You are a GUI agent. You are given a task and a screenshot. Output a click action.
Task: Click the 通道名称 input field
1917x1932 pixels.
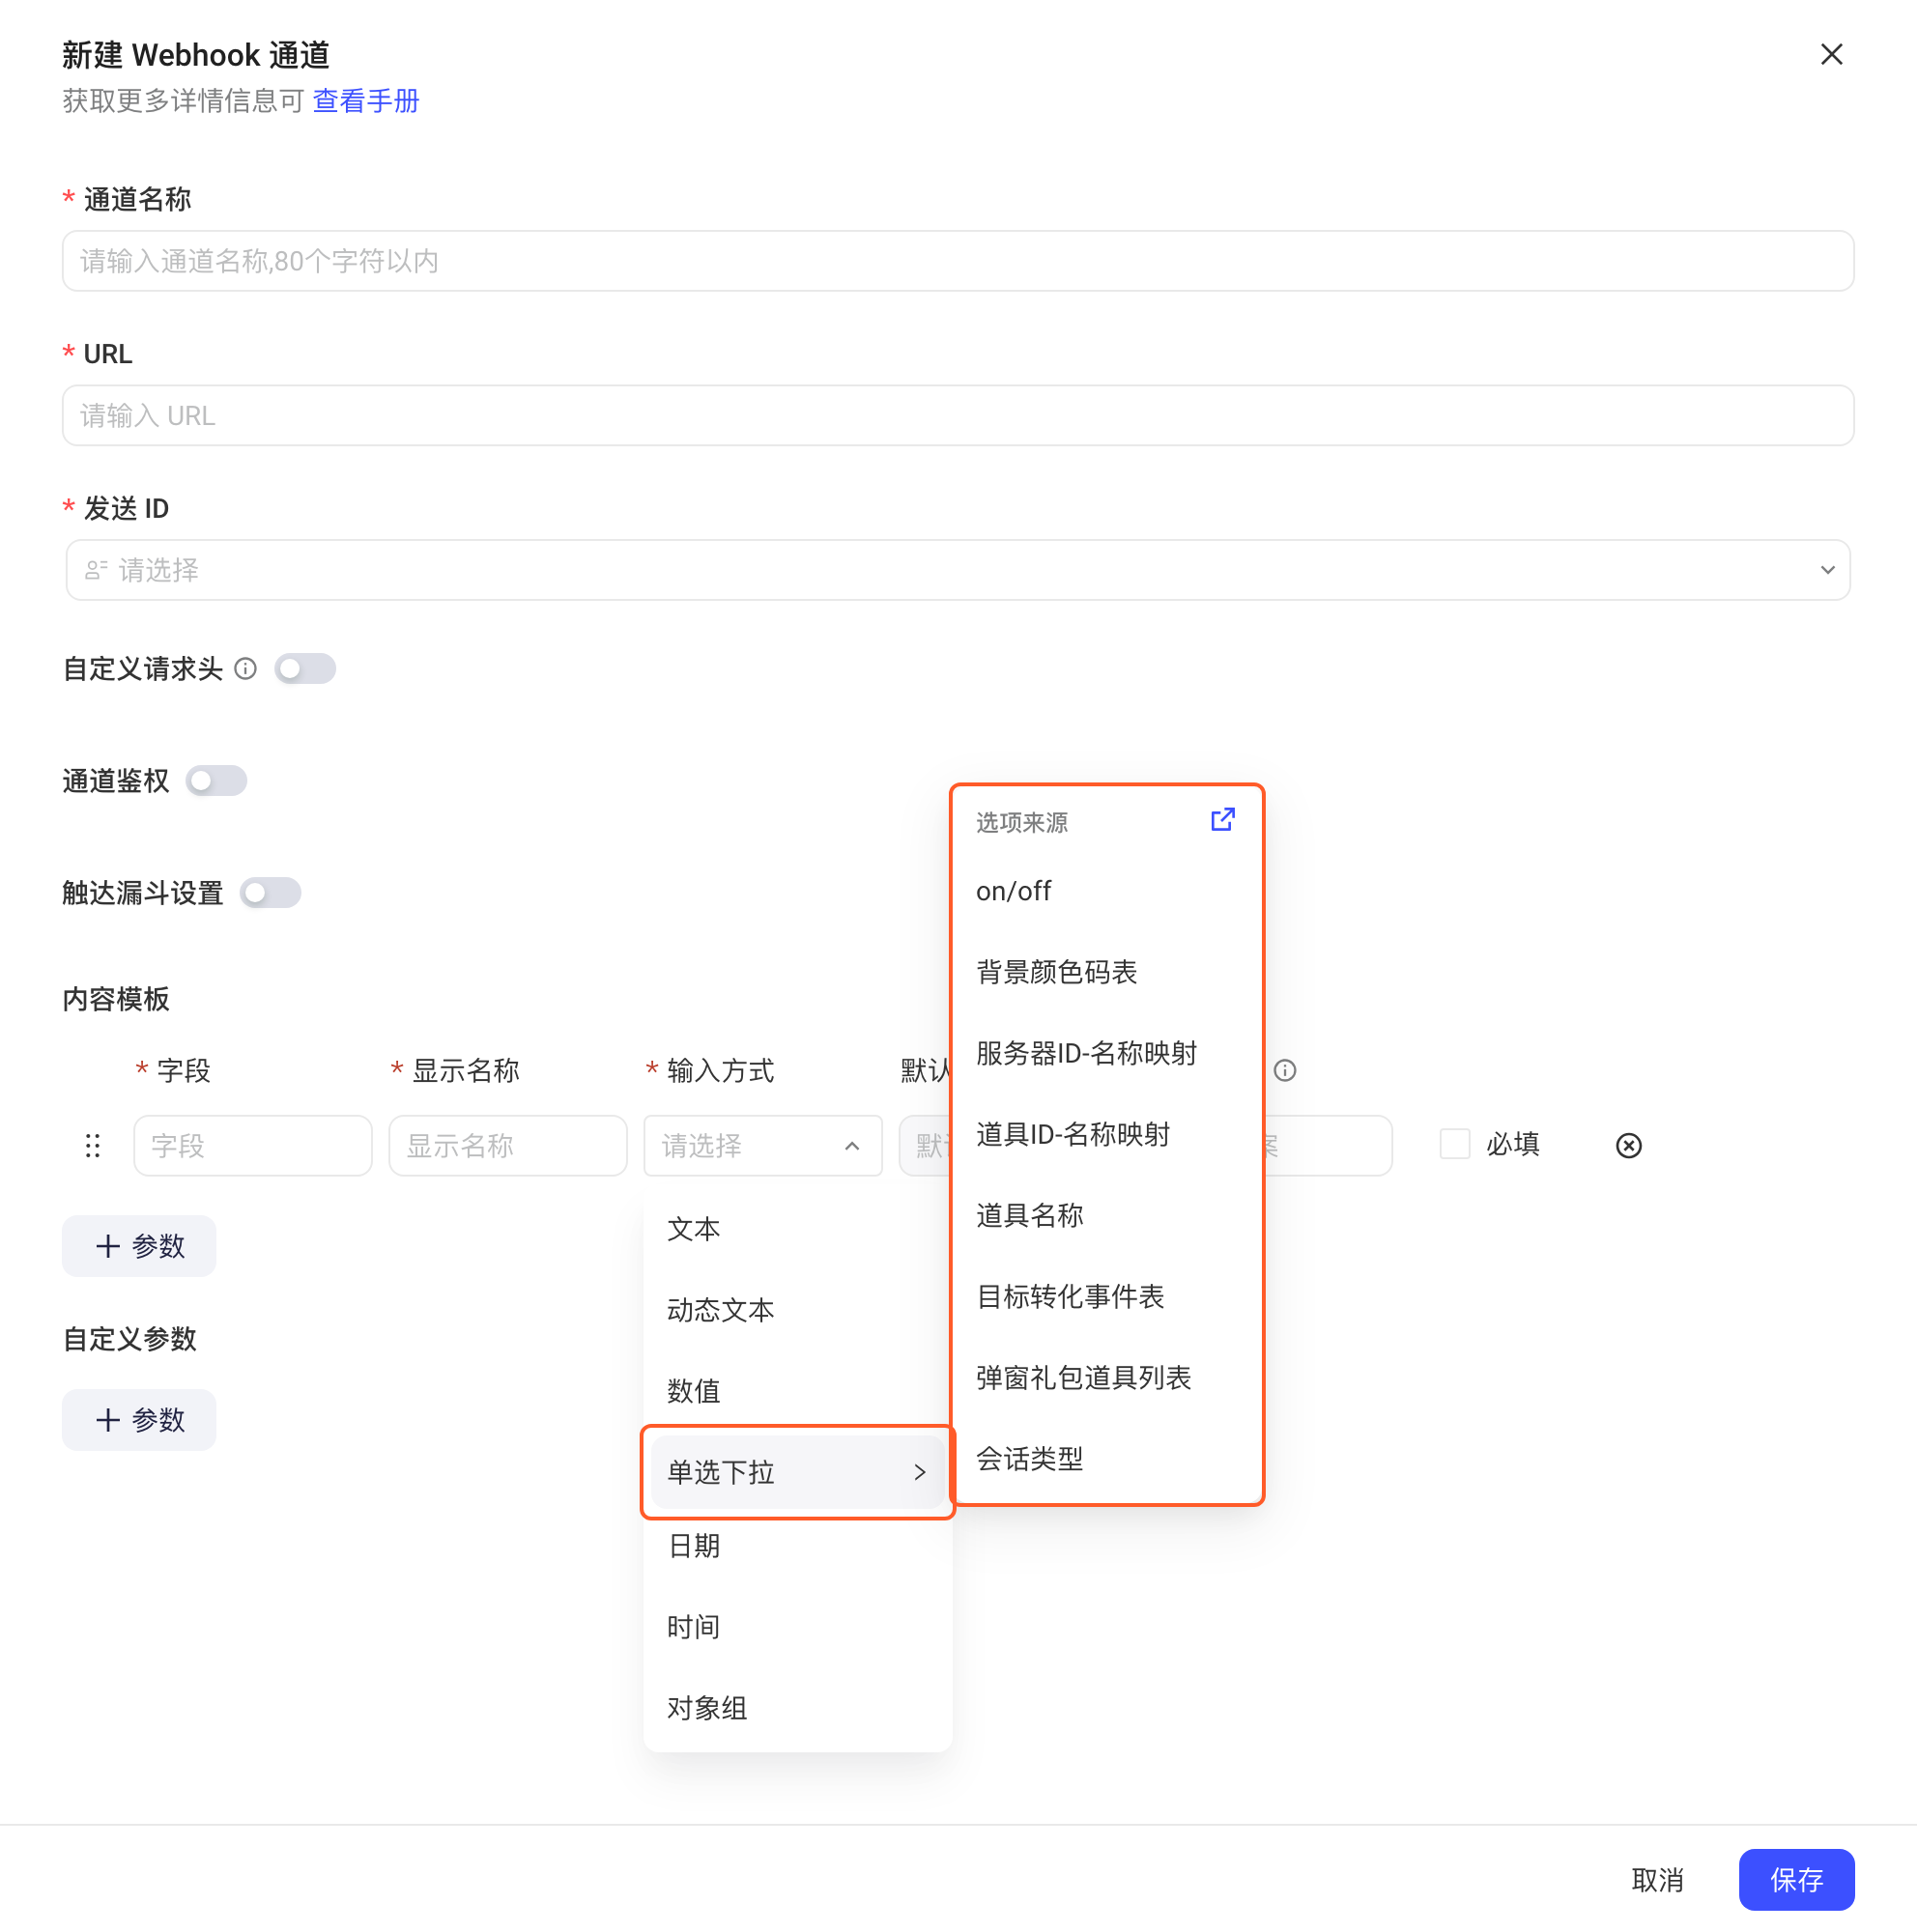click(958, 261)
